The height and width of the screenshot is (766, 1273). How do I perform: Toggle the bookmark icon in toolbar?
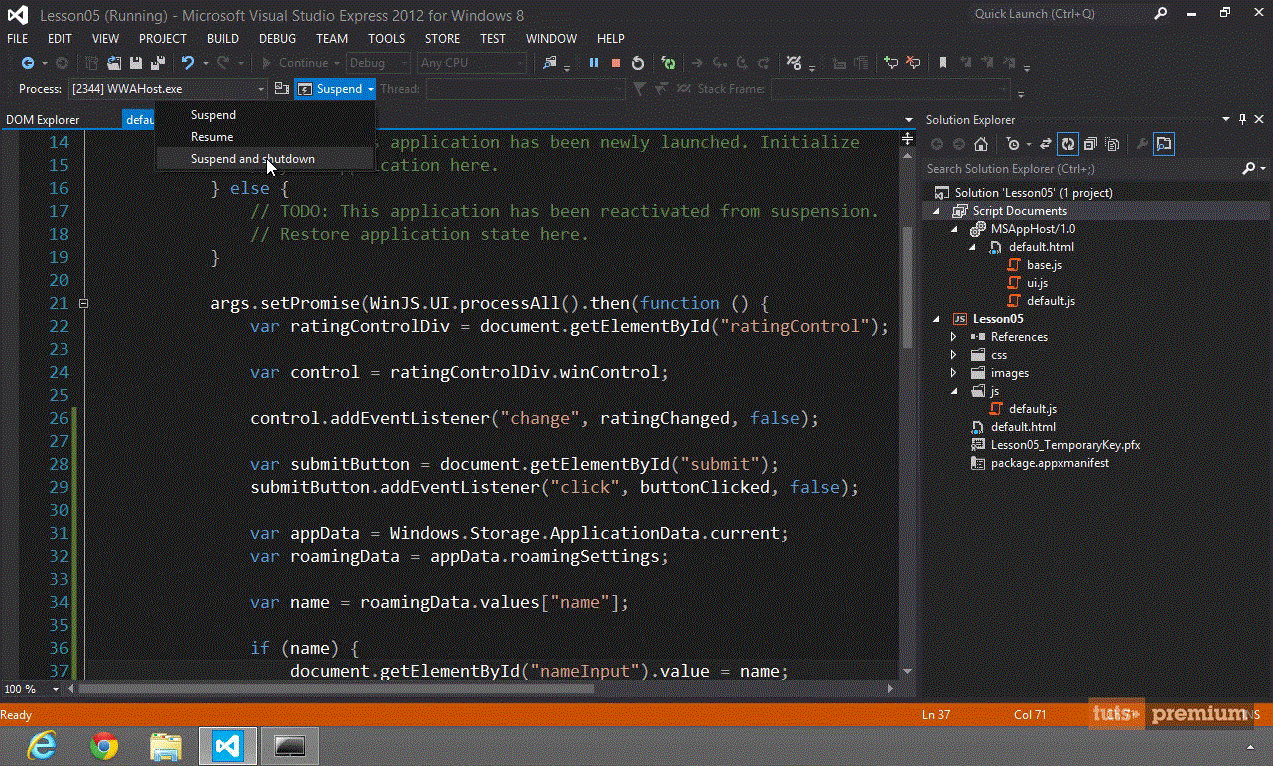click(942, 62)
